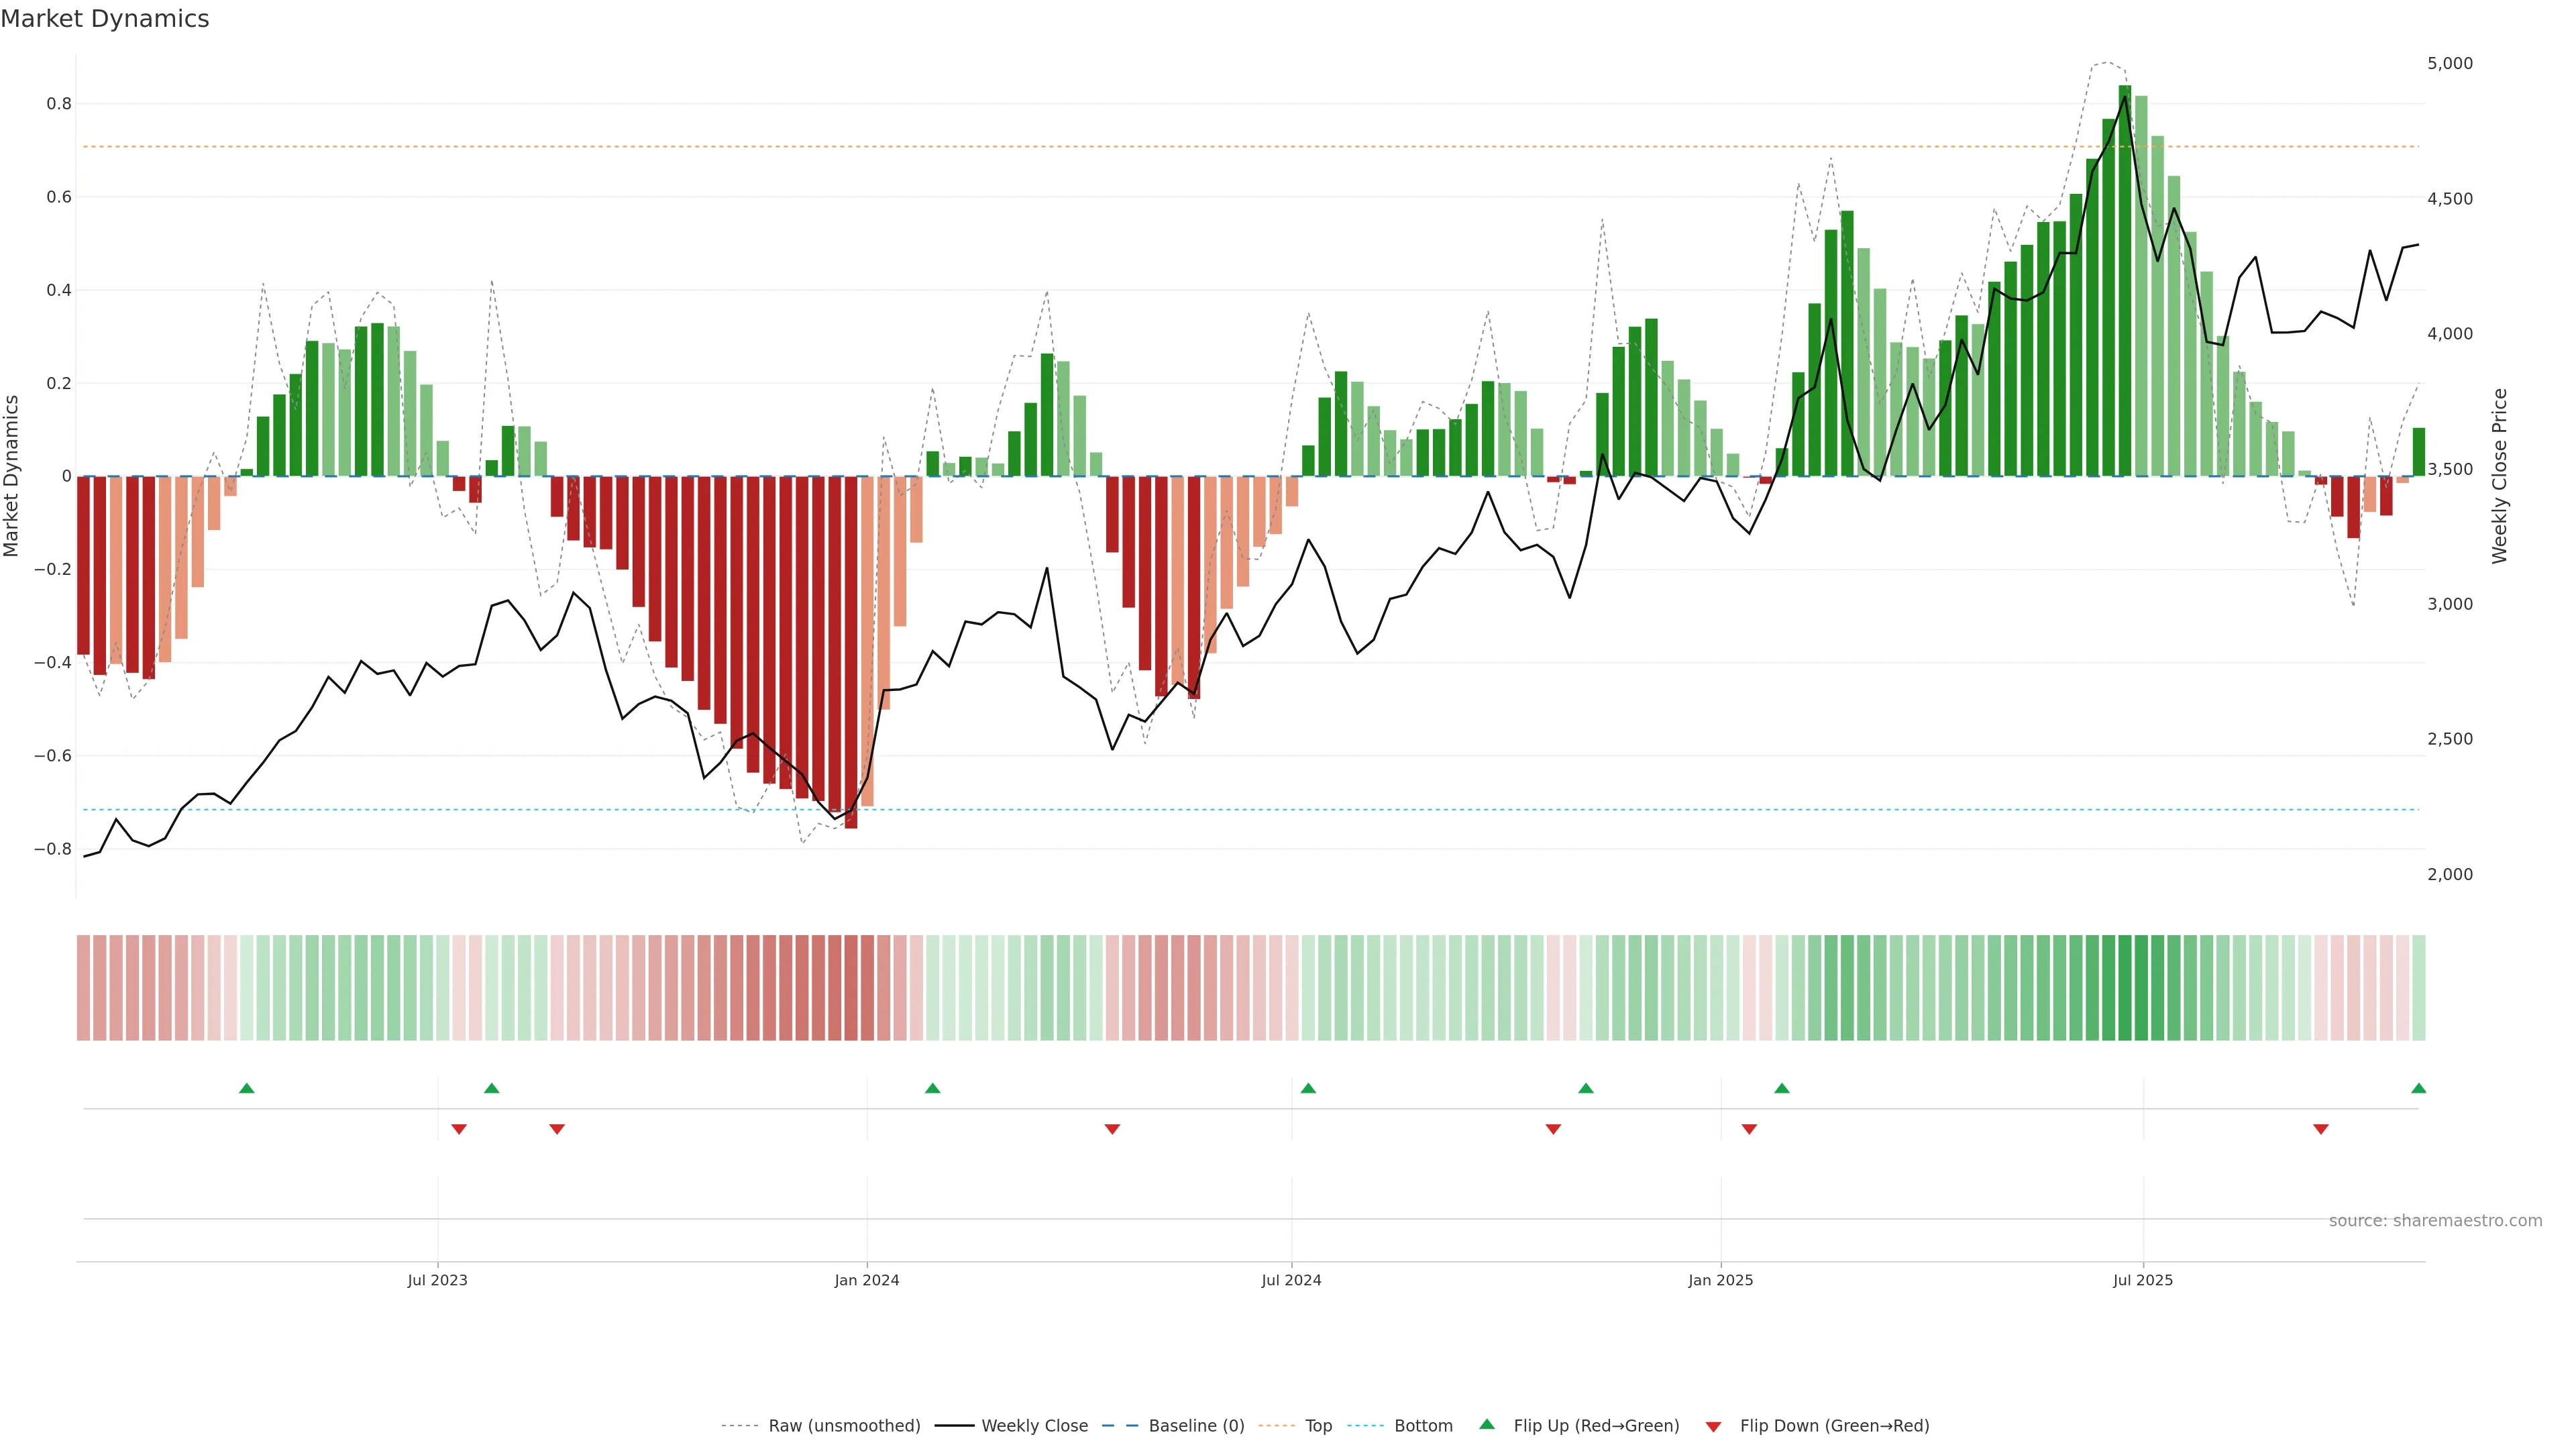Screen dimensions: 2576x1449
Task: Click the source: sharemaestro.com text
Action: pos(2435,1221)
